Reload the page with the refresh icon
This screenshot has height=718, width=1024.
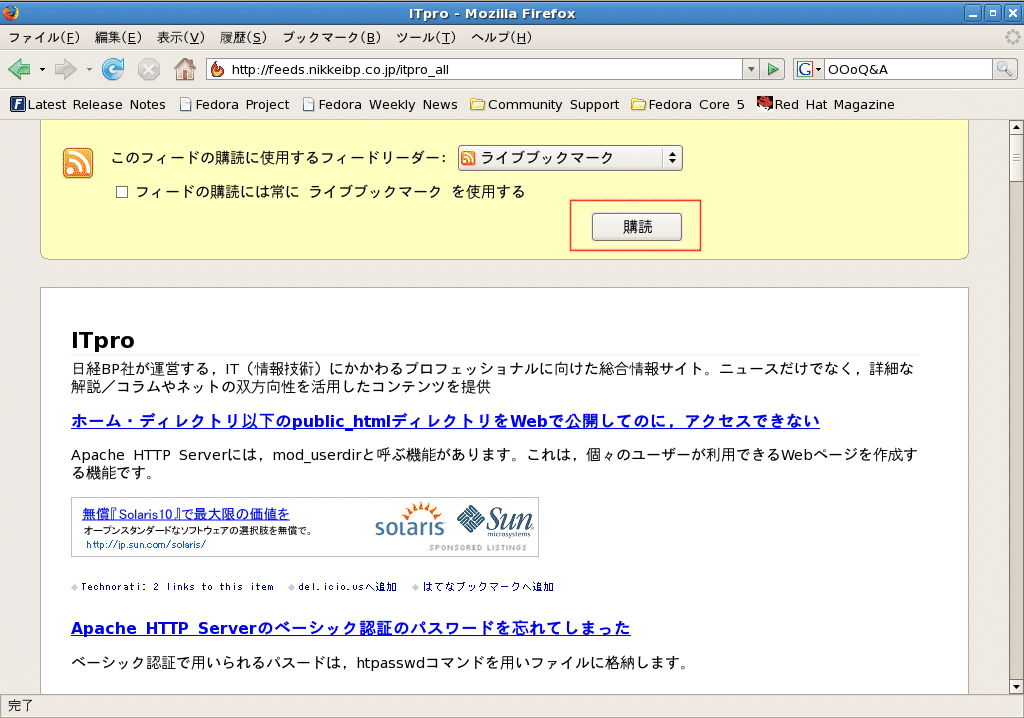113,69
